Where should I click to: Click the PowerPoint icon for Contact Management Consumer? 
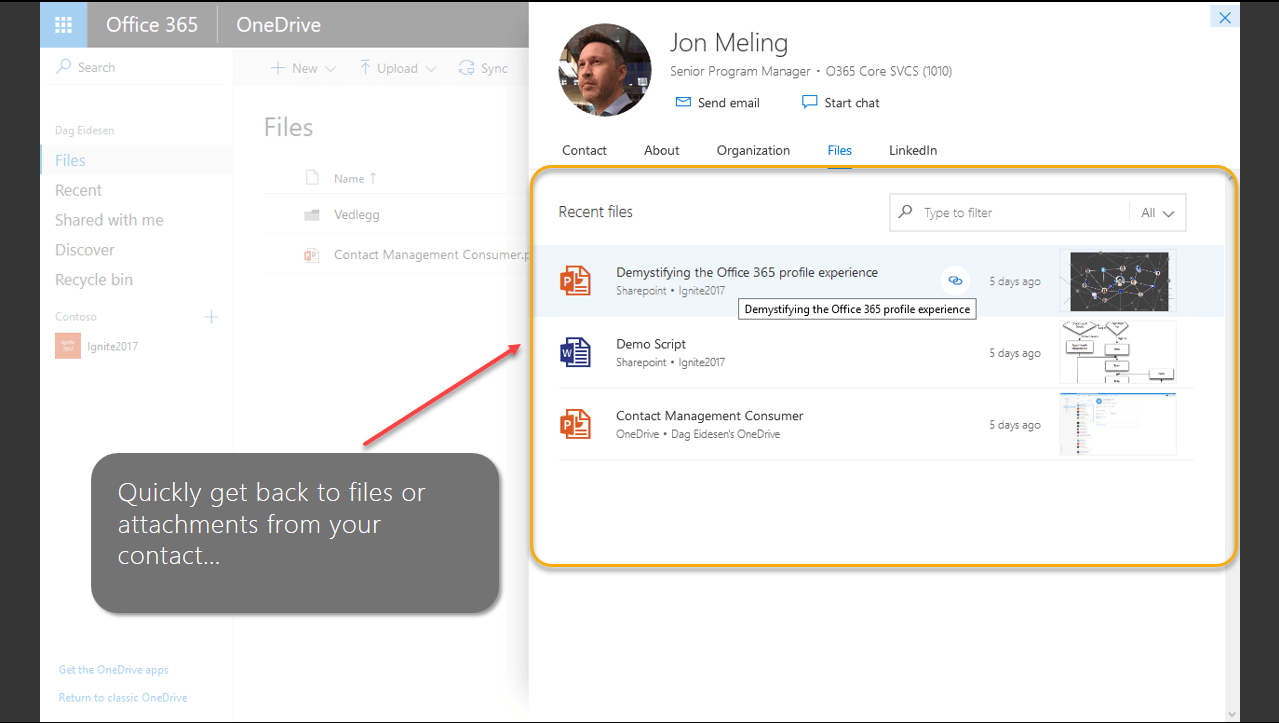point(576,424)
